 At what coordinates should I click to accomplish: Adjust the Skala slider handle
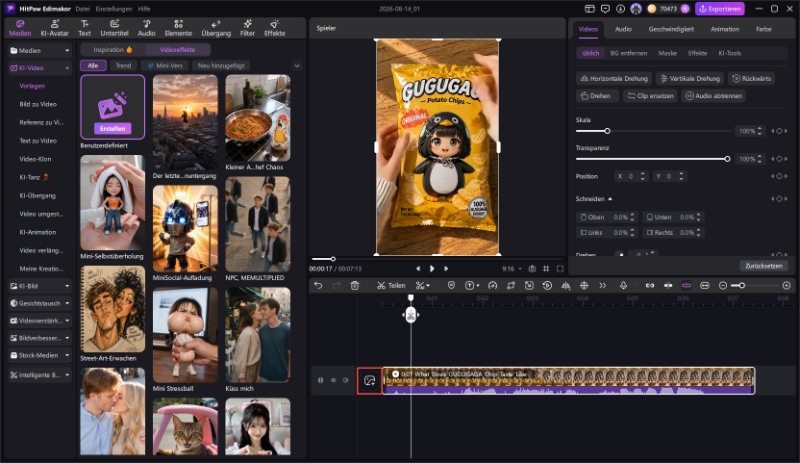(607, 131)
